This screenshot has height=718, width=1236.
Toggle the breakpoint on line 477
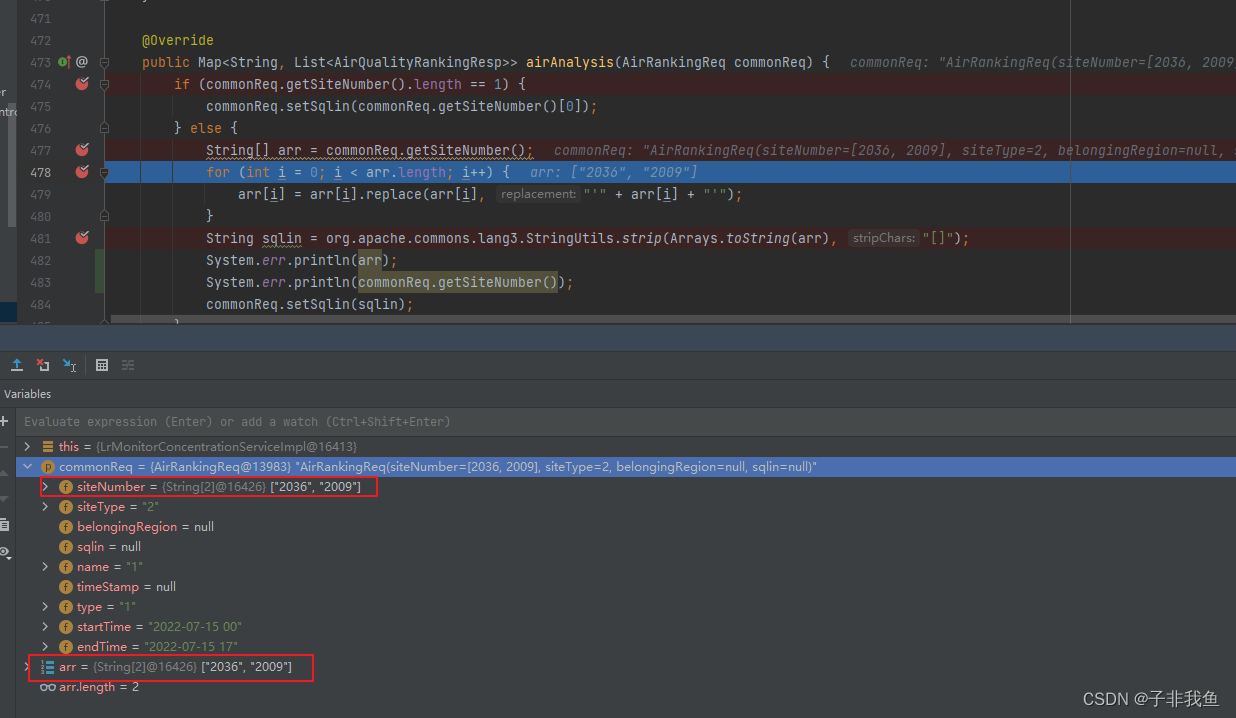pyautogui.click(x=82, y=150)
